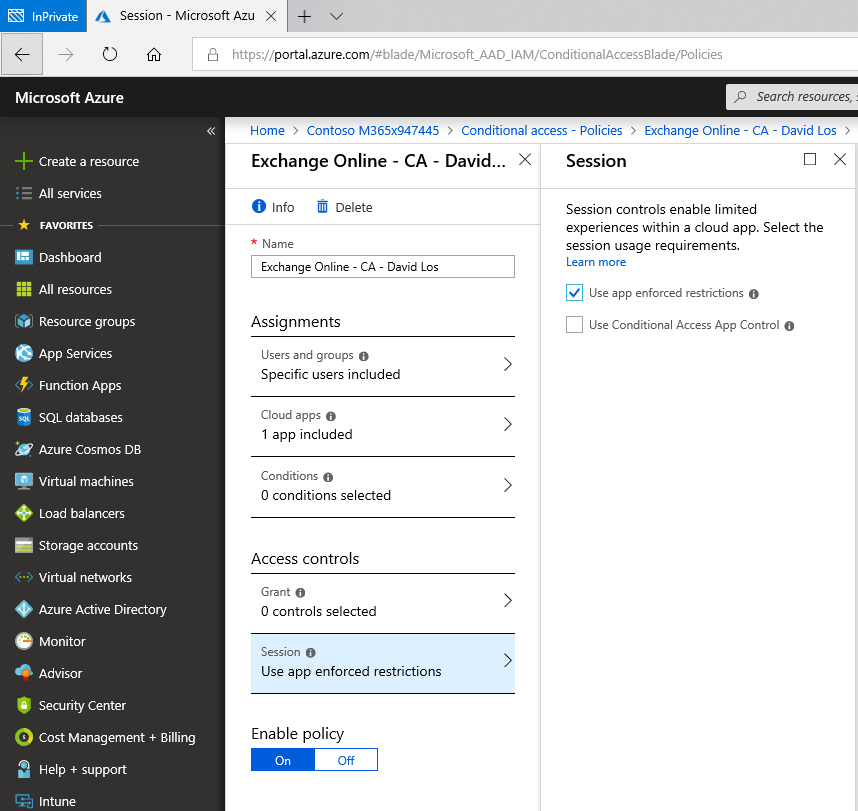
Task: Open Load balancers diamond icon
Action: pos(24,513)
